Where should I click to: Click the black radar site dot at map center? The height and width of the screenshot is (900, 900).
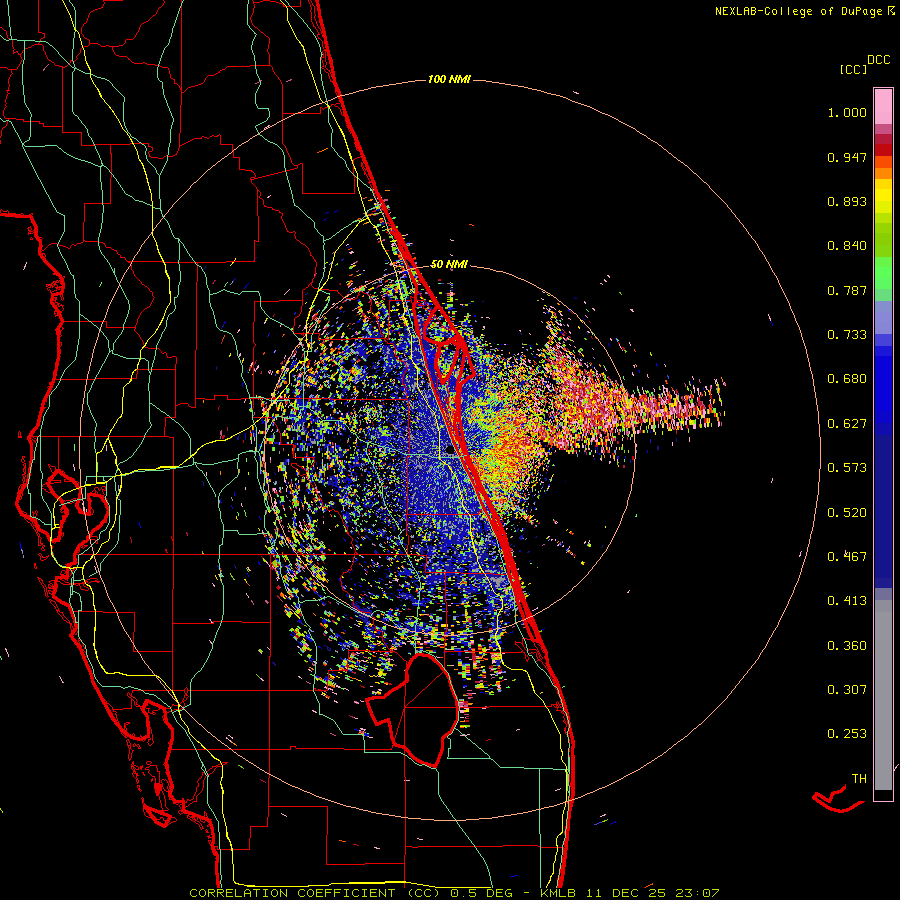point(450,451)
